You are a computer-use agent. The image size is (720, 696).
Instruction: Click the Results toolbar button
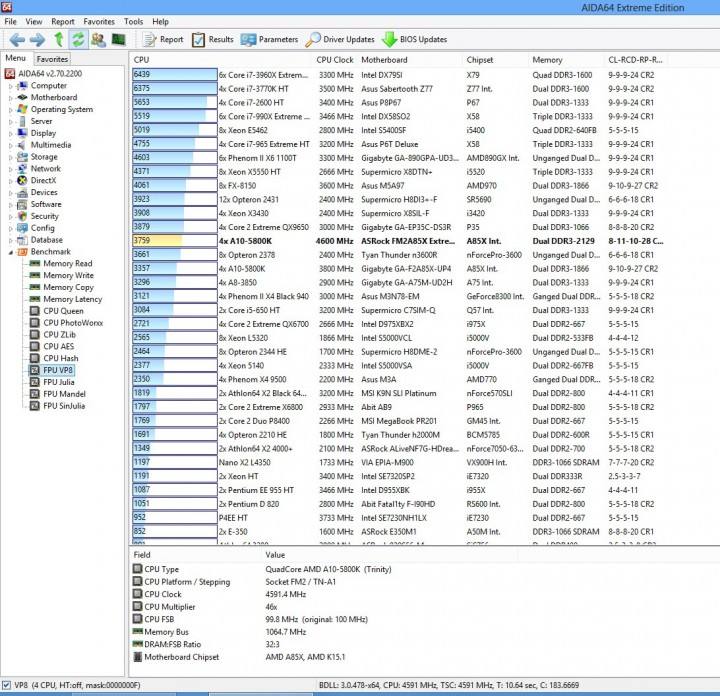pyautogui.click(x=213, y=39)
